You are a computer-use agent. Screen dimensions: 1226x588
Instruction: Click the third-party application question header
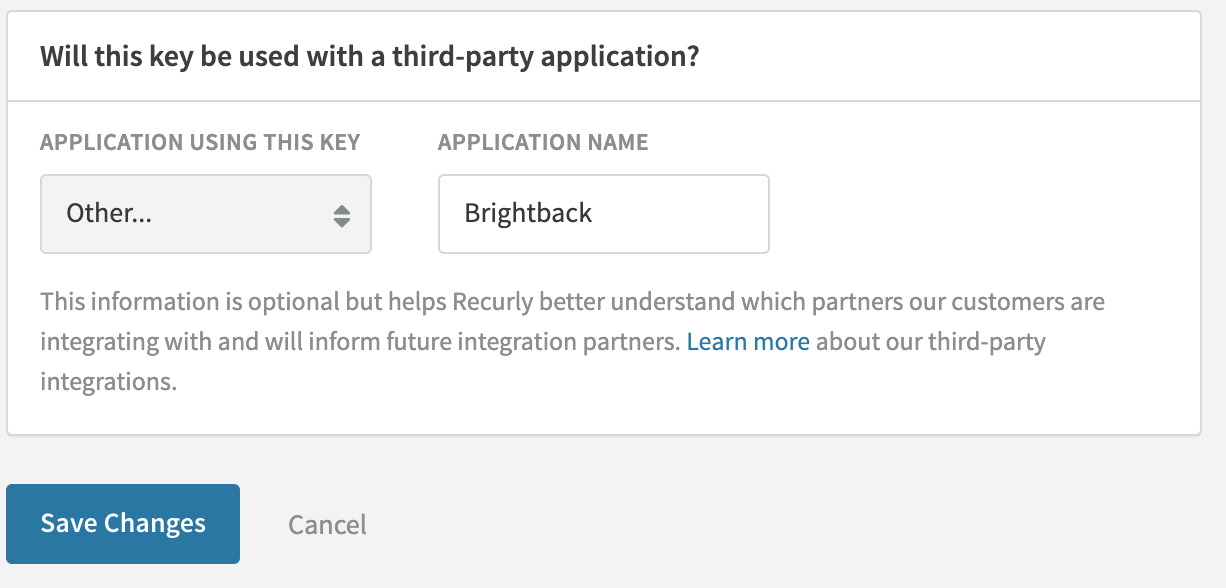point(369,56)
